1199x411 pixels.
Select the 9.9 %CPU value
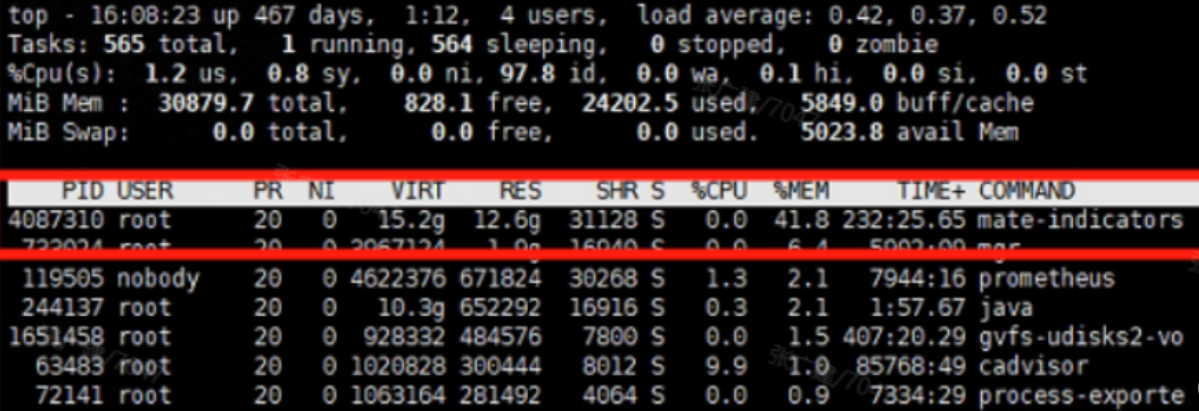726,367
